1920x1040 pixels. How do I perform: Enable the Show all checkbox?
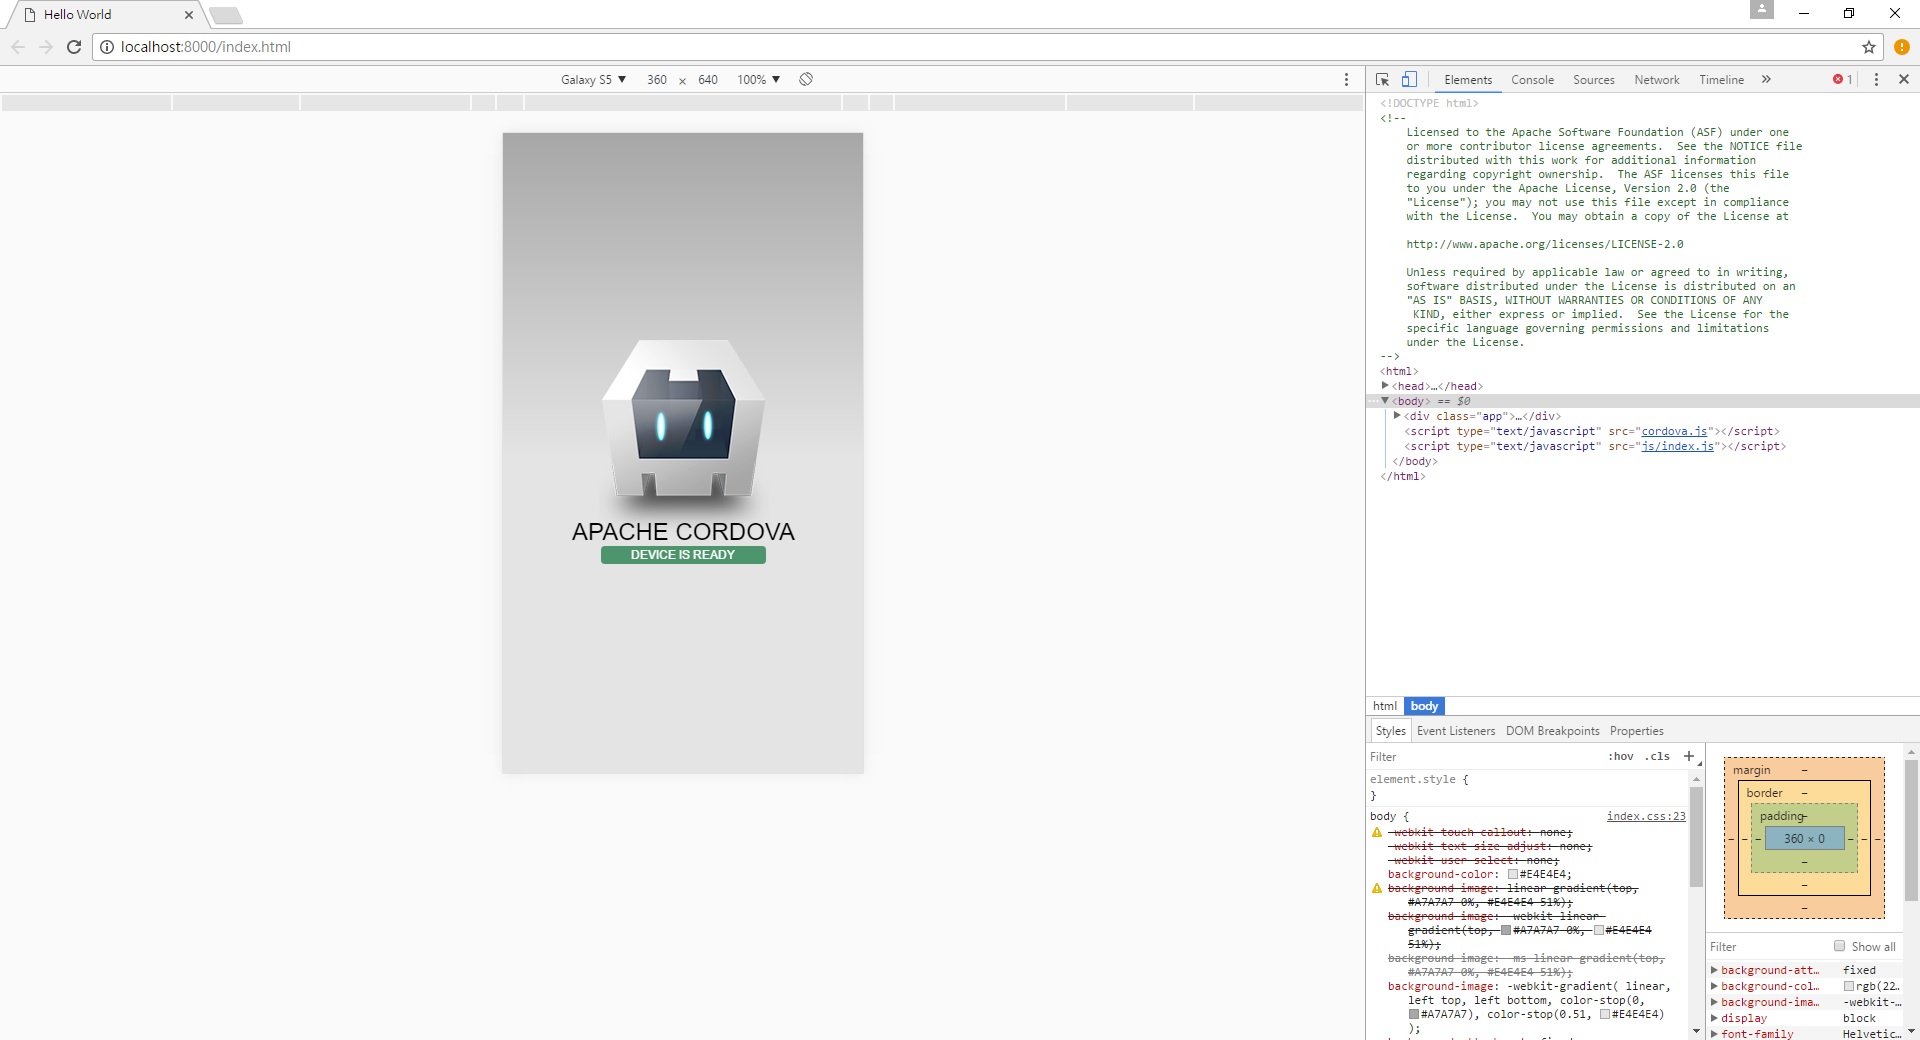(x=1839, y=946)
